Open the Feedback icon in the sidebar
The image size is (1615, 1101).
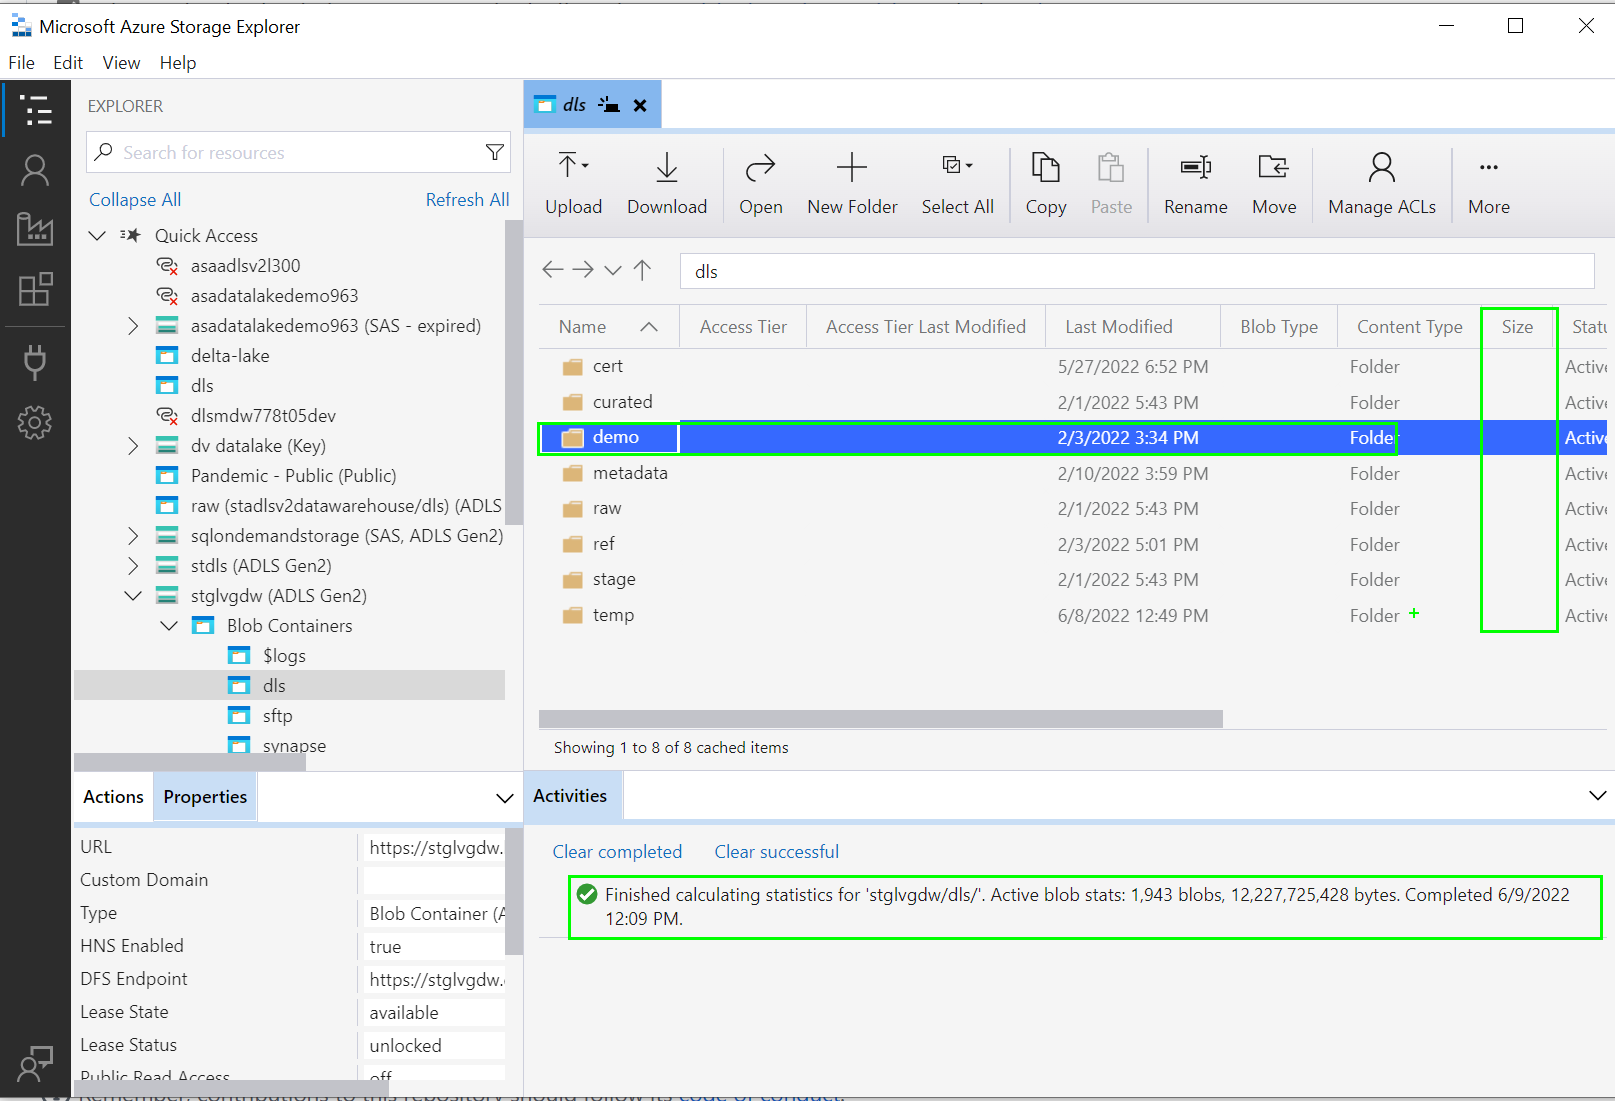pos(35,1064)
